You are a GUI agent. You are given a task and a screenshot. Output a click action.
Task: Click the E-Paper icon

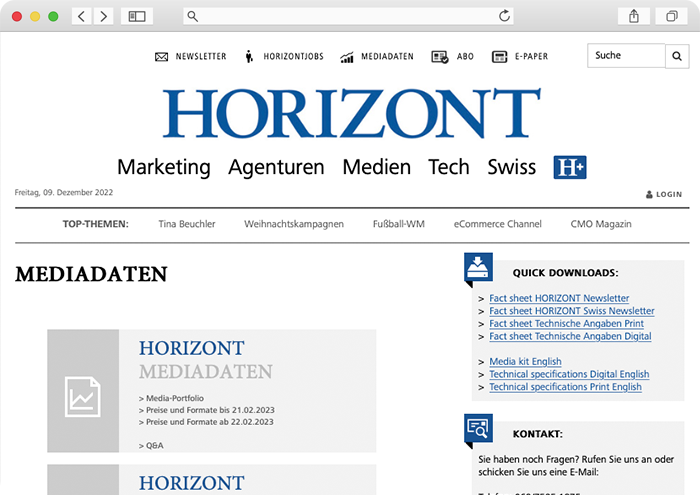tap(499, 57)
